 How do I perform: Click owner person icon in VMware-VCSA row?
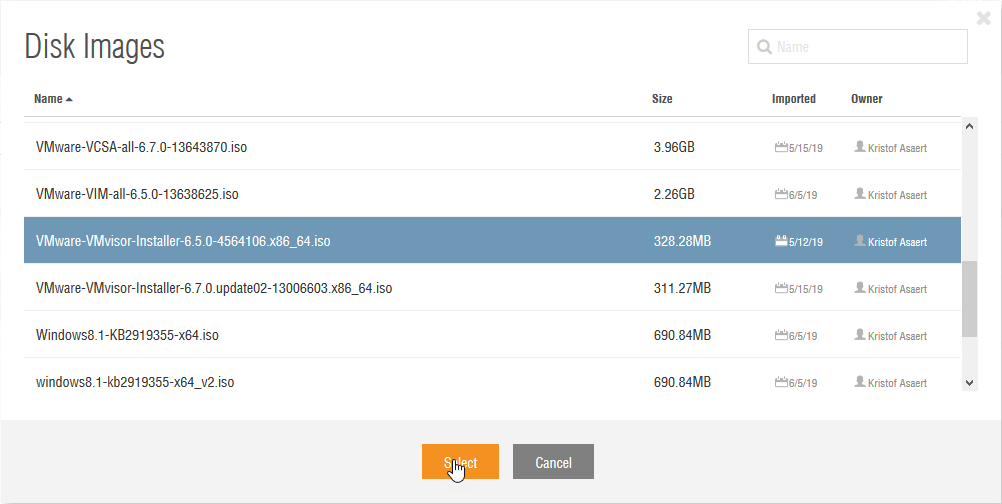click(859, 147)
